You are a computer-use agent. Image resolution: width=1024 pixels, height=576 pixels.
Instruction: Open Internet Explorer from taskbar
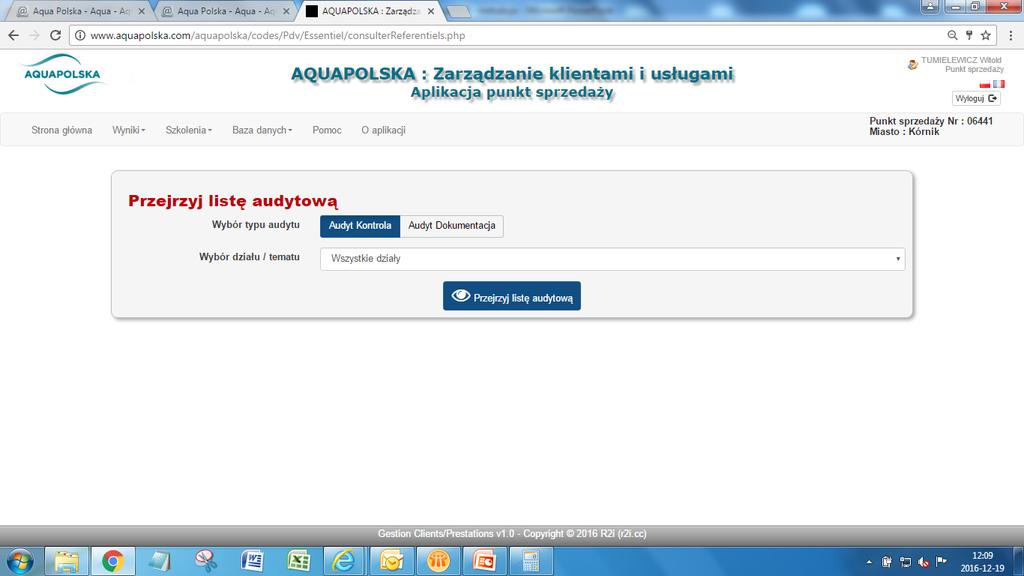pyautogui.click(x=344, y=561)
